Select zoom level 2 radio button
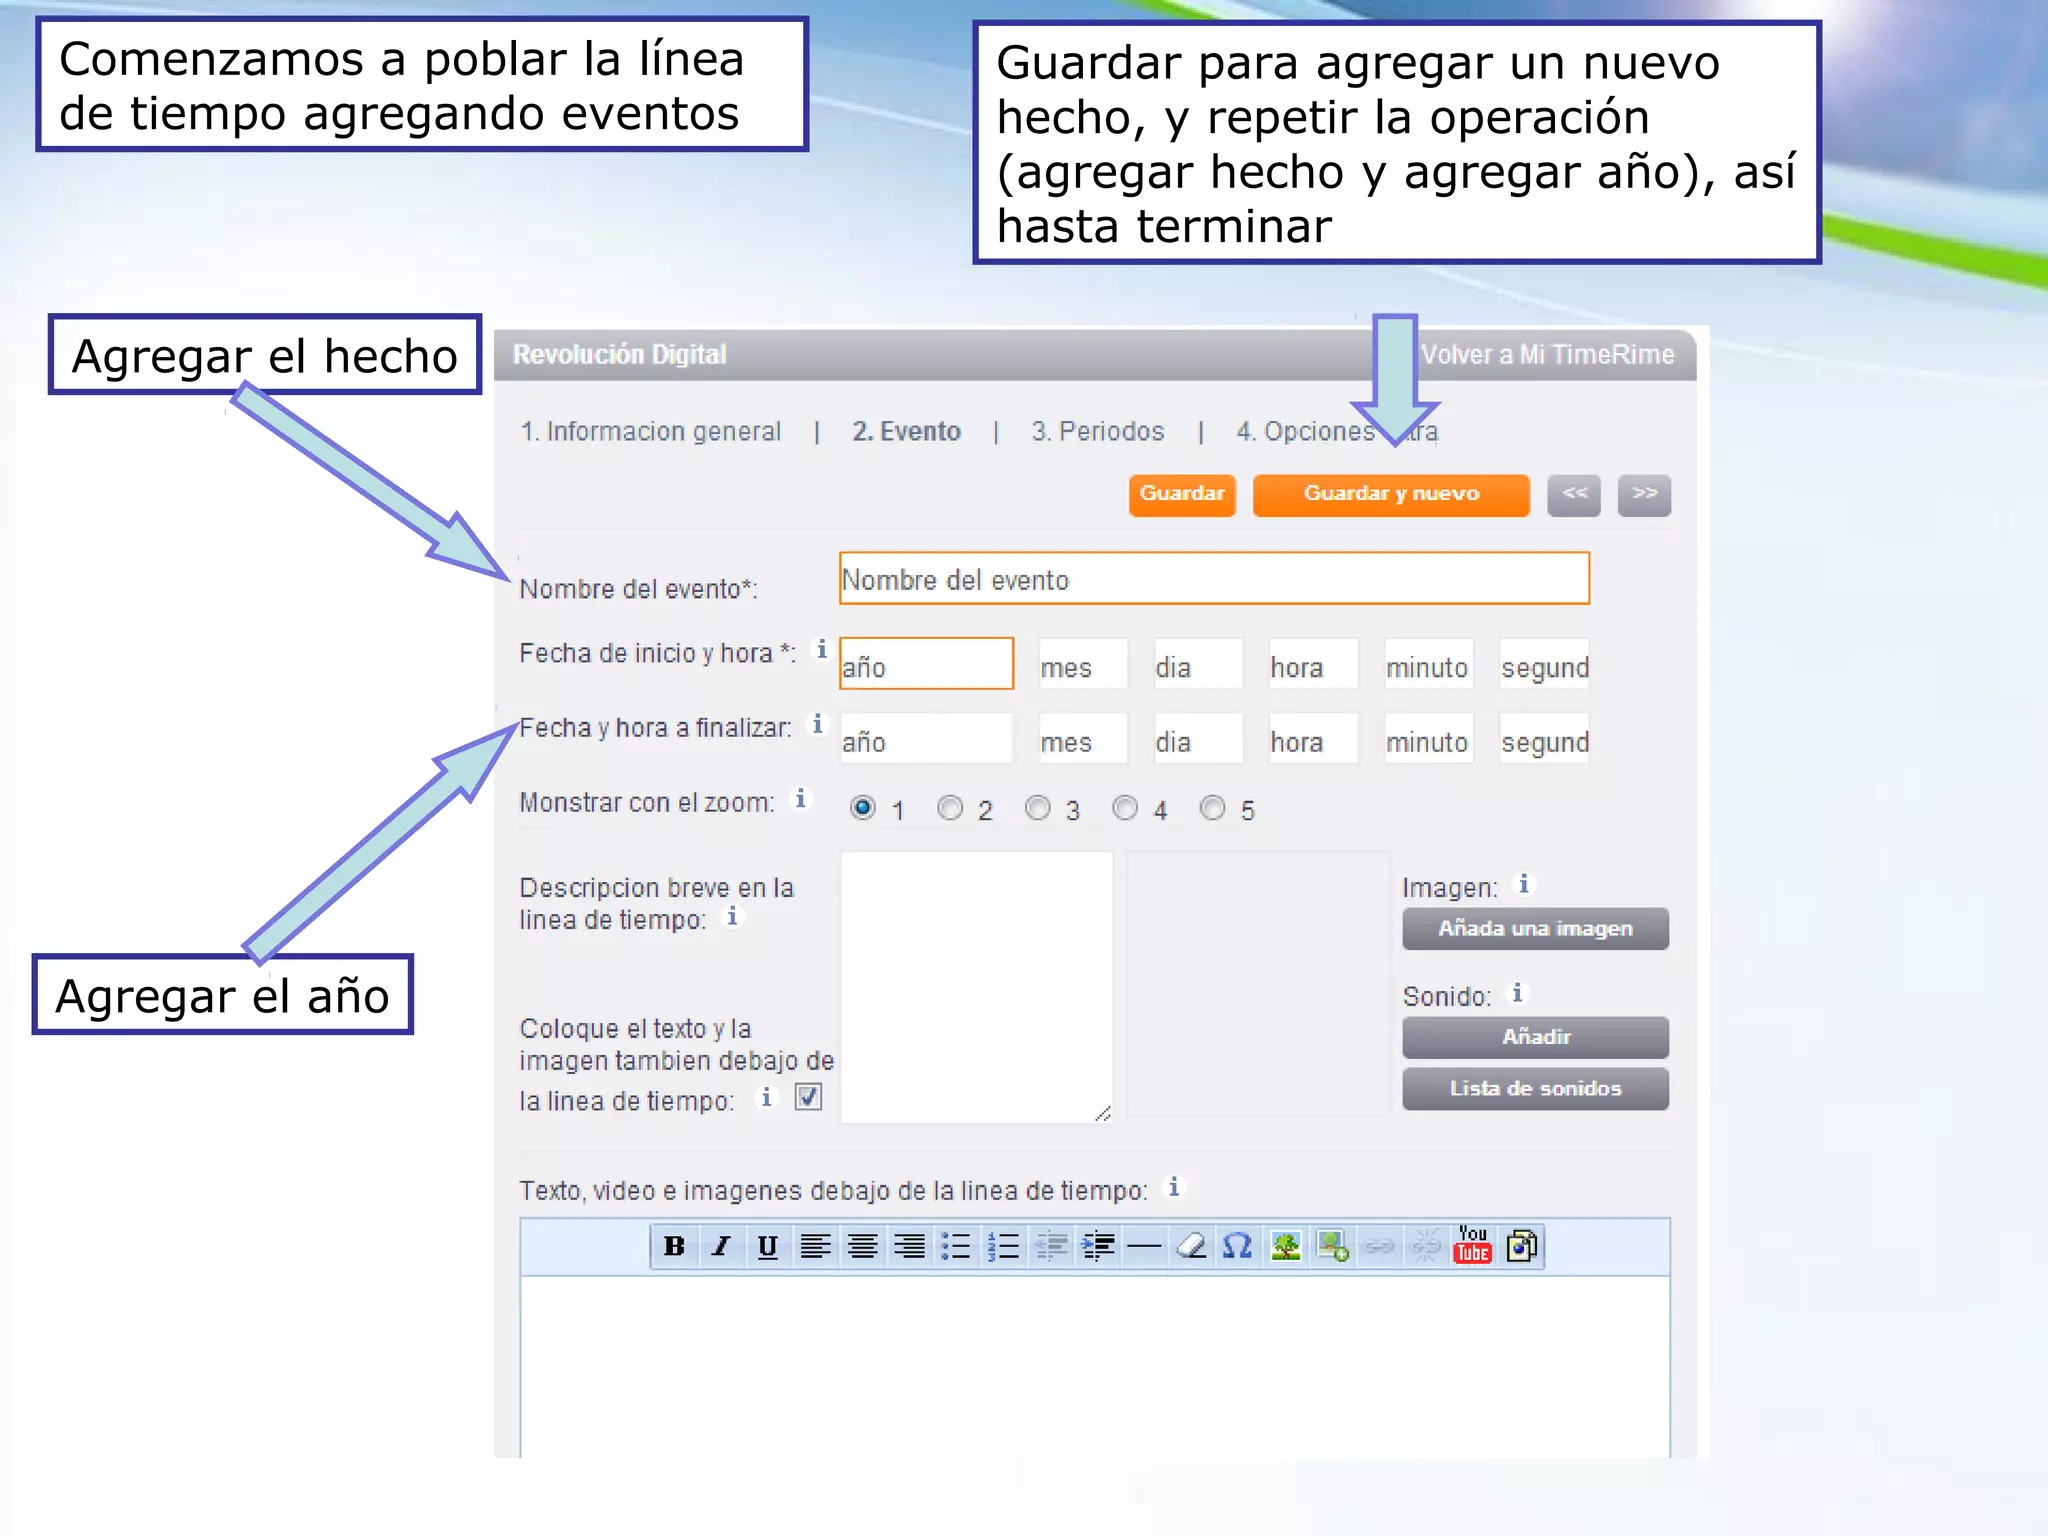Viewport: 2048px width, 1536px height. coord(950,808)
